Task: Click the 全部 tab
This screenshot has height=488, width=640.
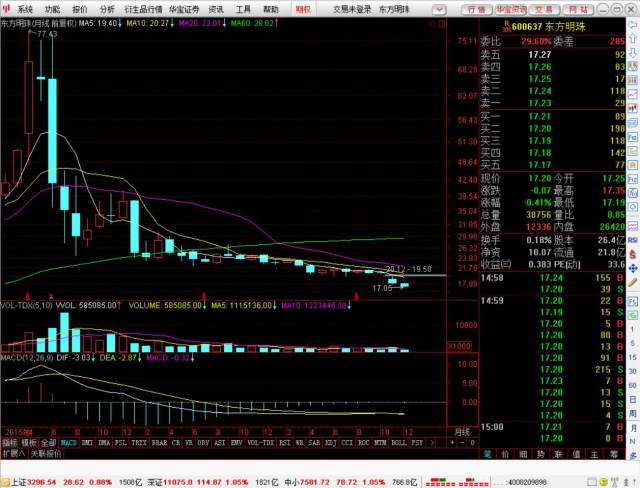Action: (48, 443)
